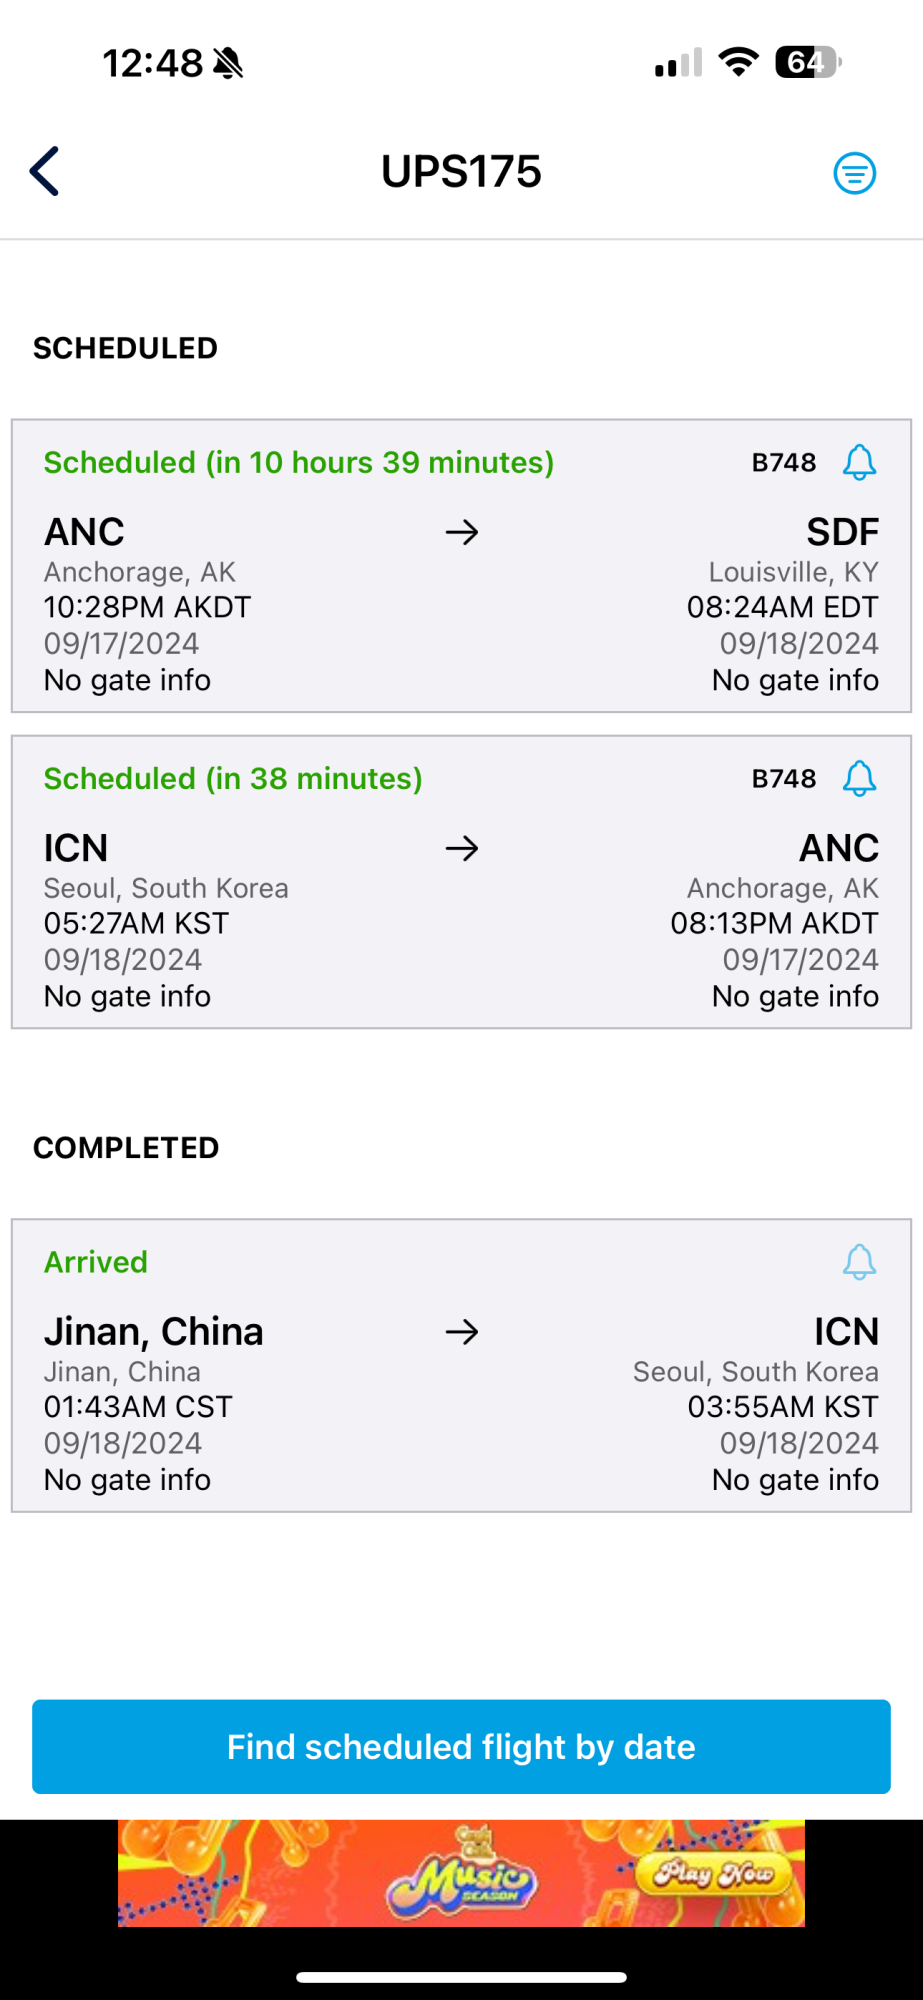This screenshot has width=923, height=2000.
Task: Tap the Find scheduled flight by date button
Action: (461, 1746)
